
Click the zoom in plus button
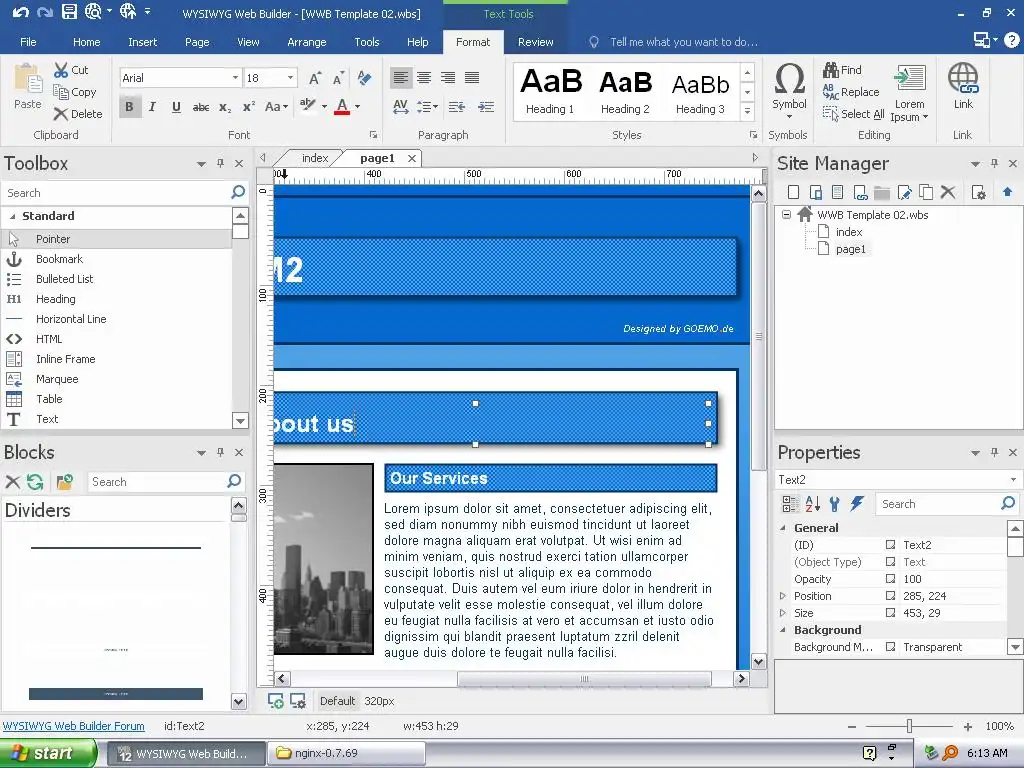967,726
